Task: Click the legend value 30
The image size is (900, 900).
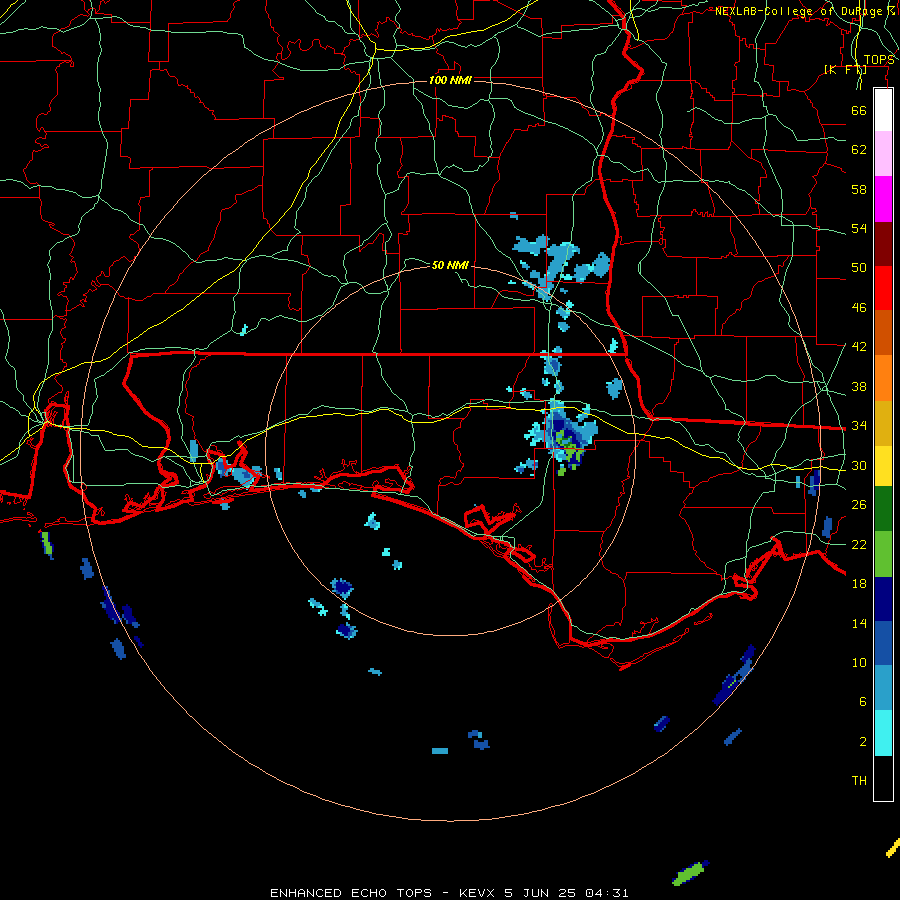Action: pos(859,465)
